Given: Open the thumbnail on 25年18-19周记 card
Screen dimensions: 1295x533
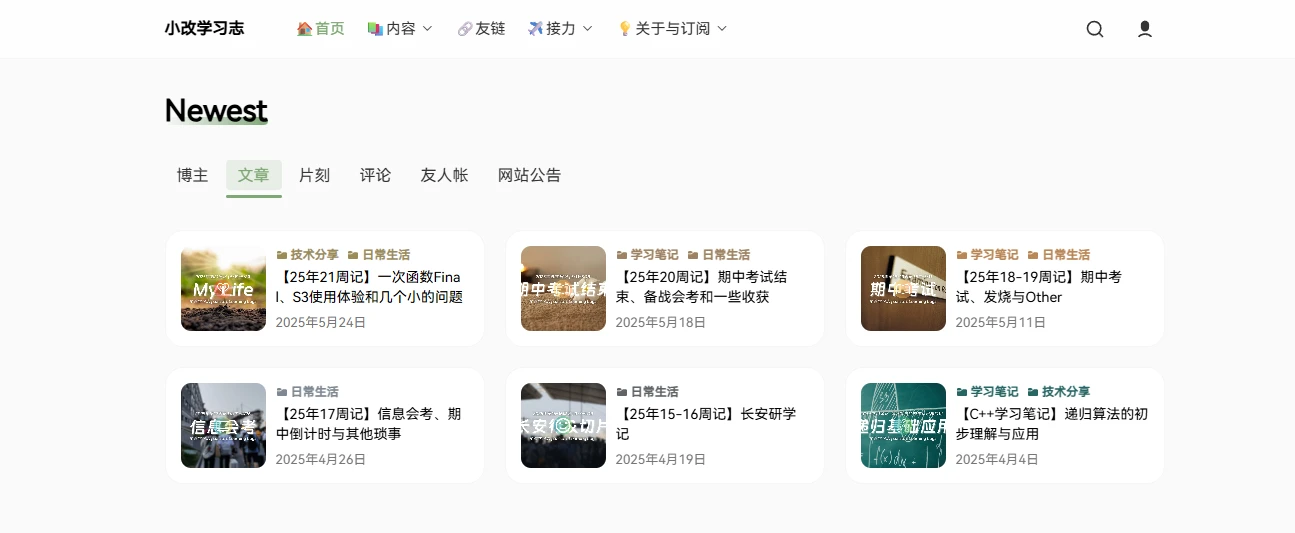Looking at the screenshot, I should (x=903, y=288).
